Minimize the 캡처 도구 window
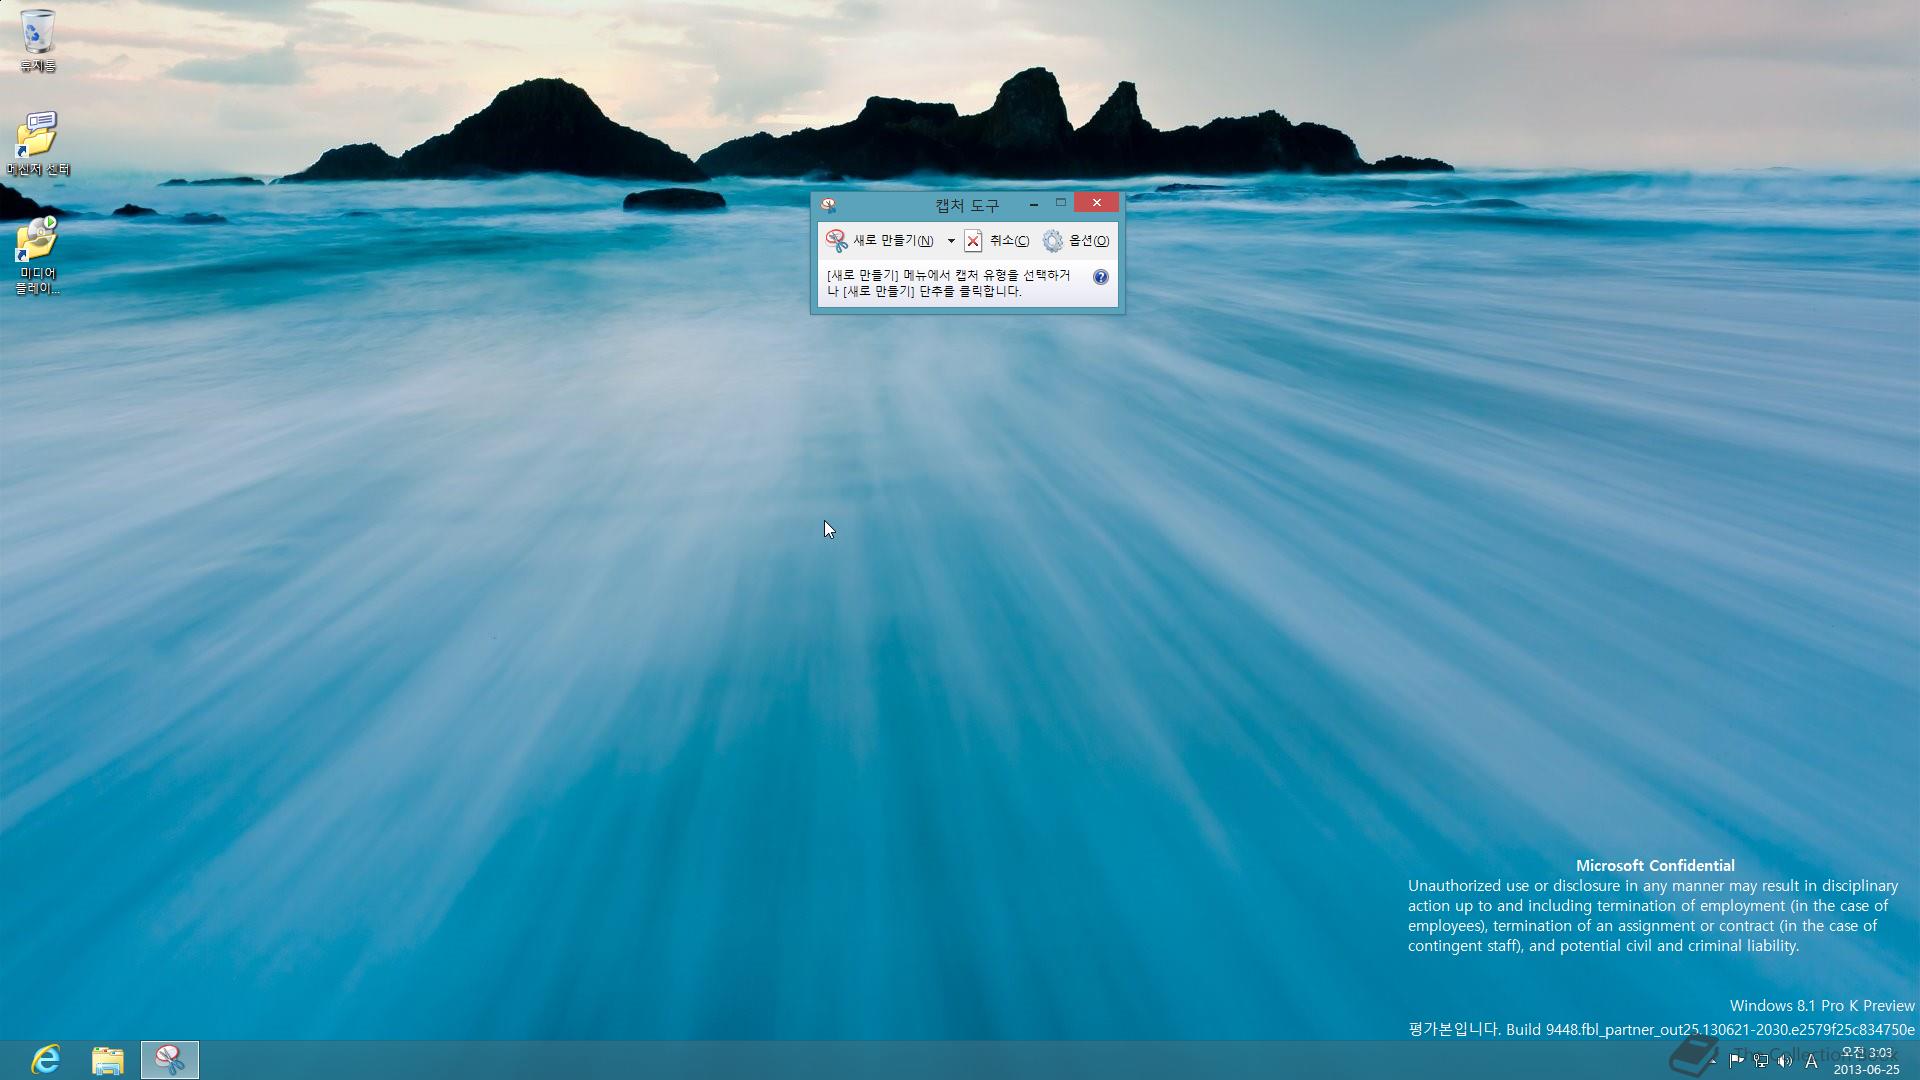Viewport: 1920px width, 1080px height. click(1033, 204)
